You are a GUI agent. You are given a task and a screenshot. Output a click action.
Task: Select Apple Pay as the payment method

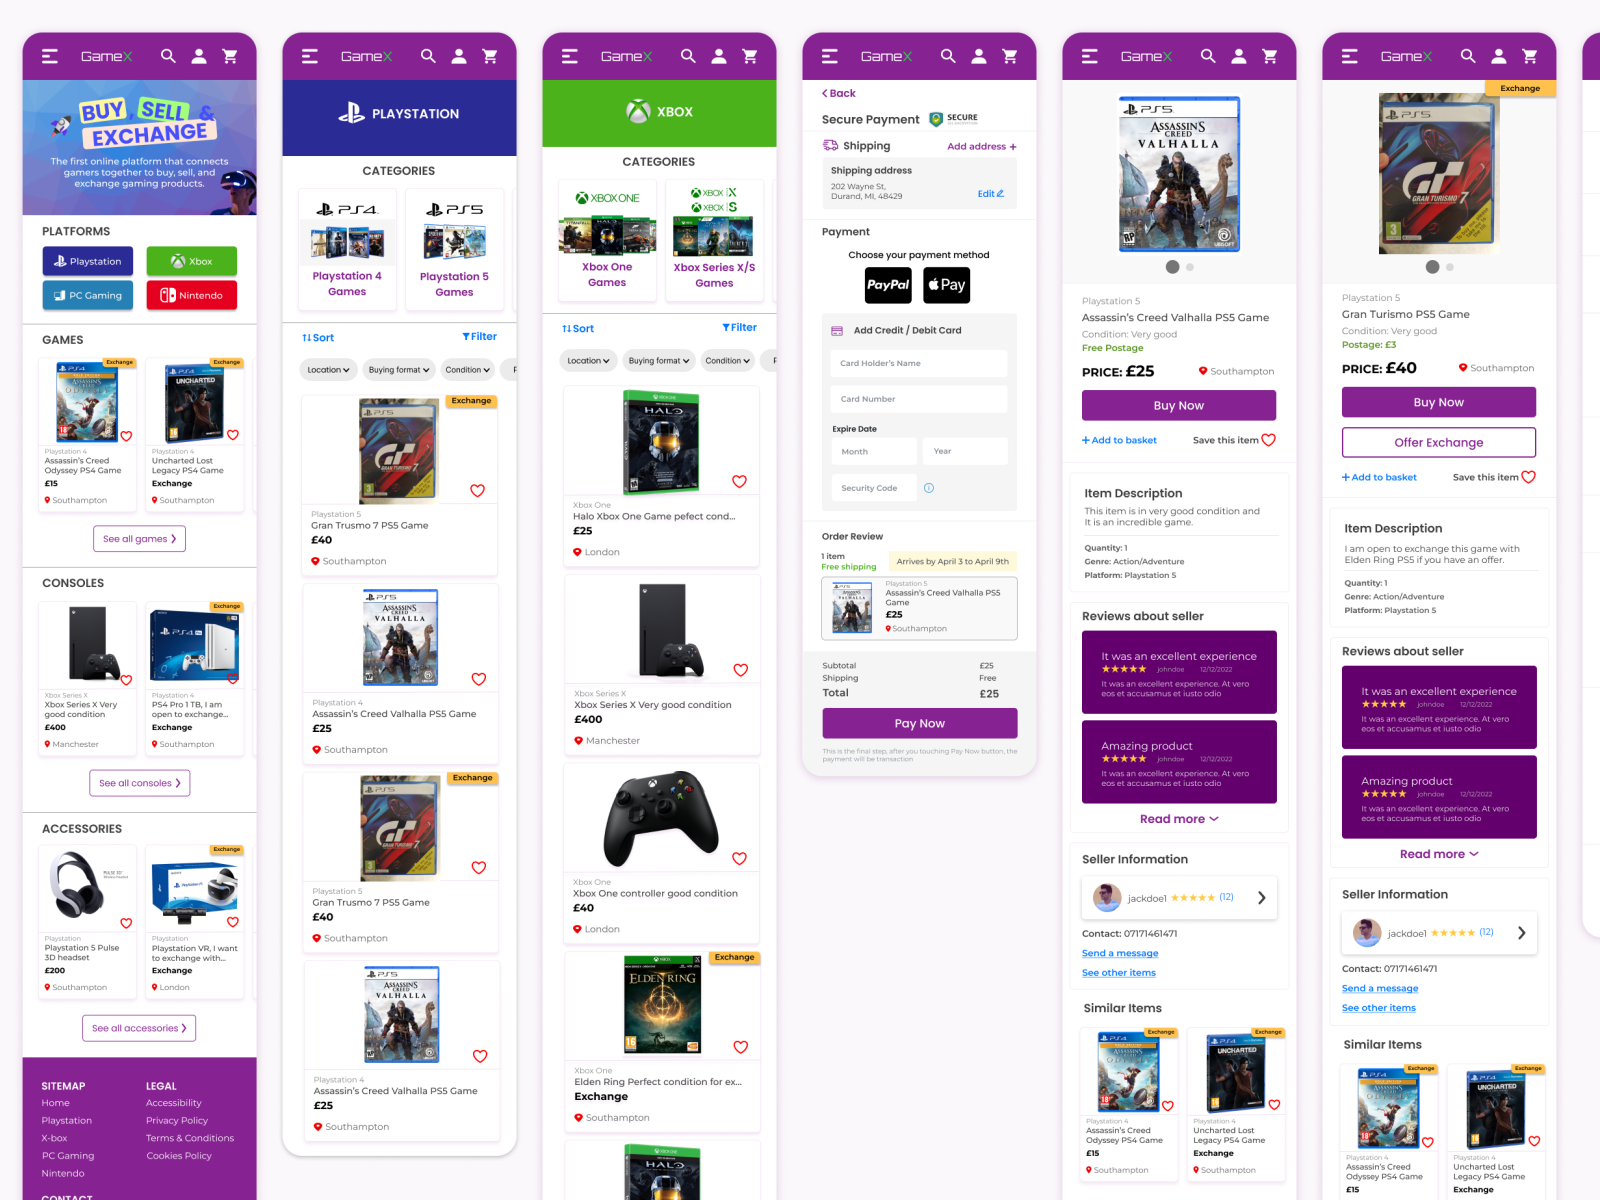(x=946, y=285)
